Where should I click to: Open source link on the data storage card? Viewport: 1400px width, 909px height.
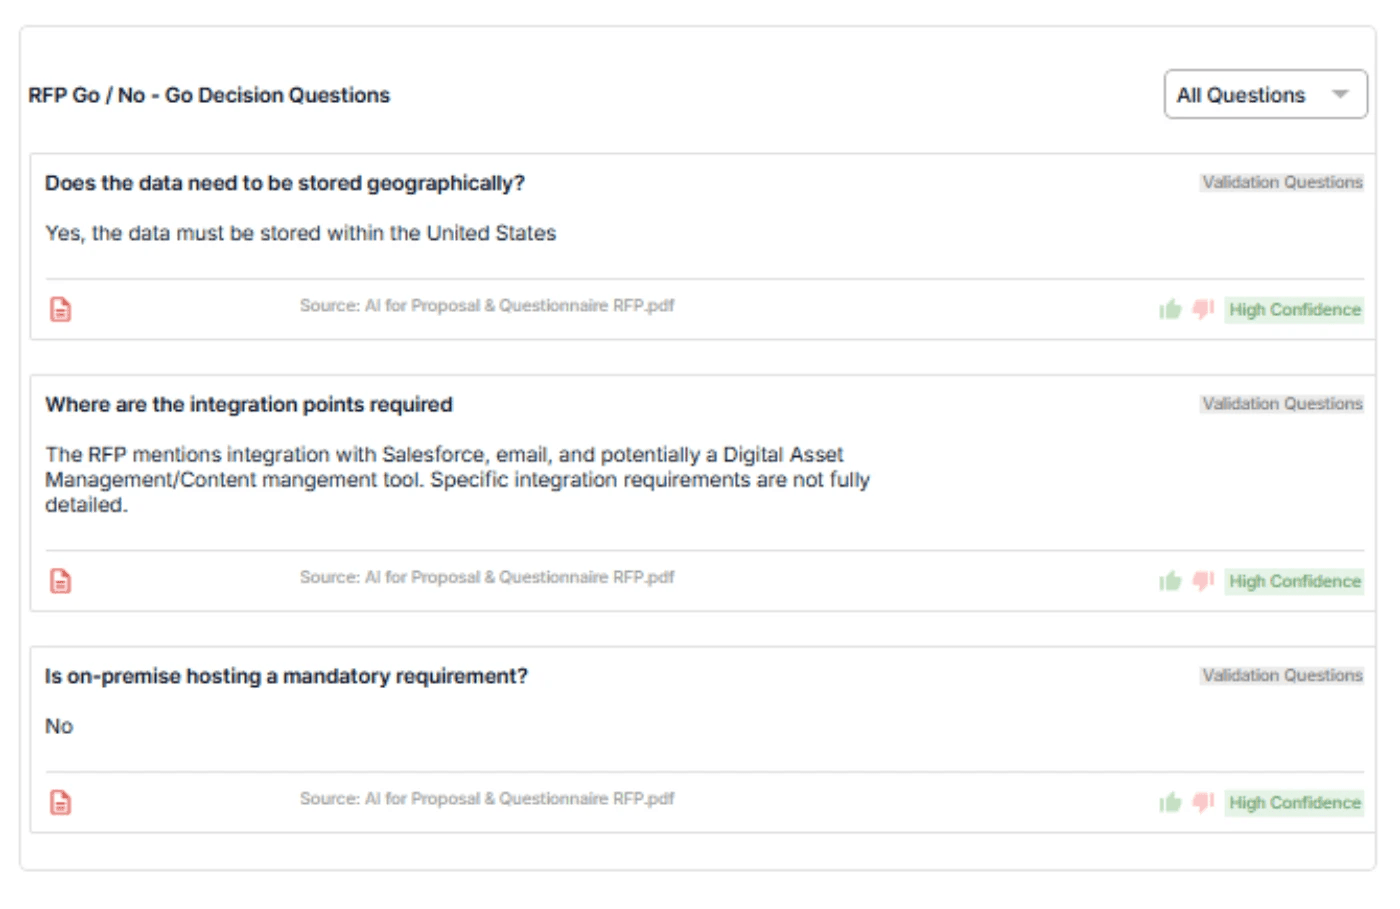tap(487, 307)
